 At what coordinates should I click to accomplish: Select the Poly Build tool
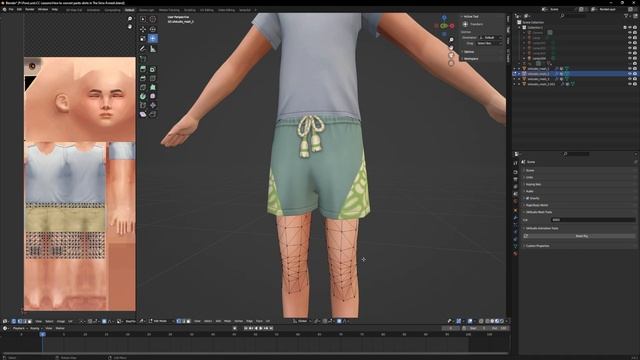coord(153,87)
